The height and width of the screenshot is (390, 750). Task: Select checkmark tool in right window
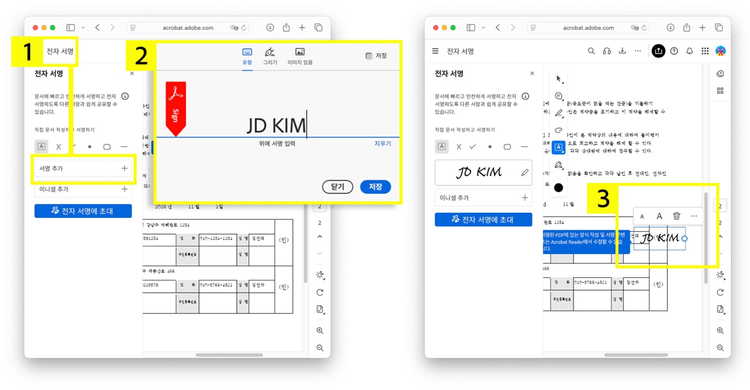coord(473,147)
